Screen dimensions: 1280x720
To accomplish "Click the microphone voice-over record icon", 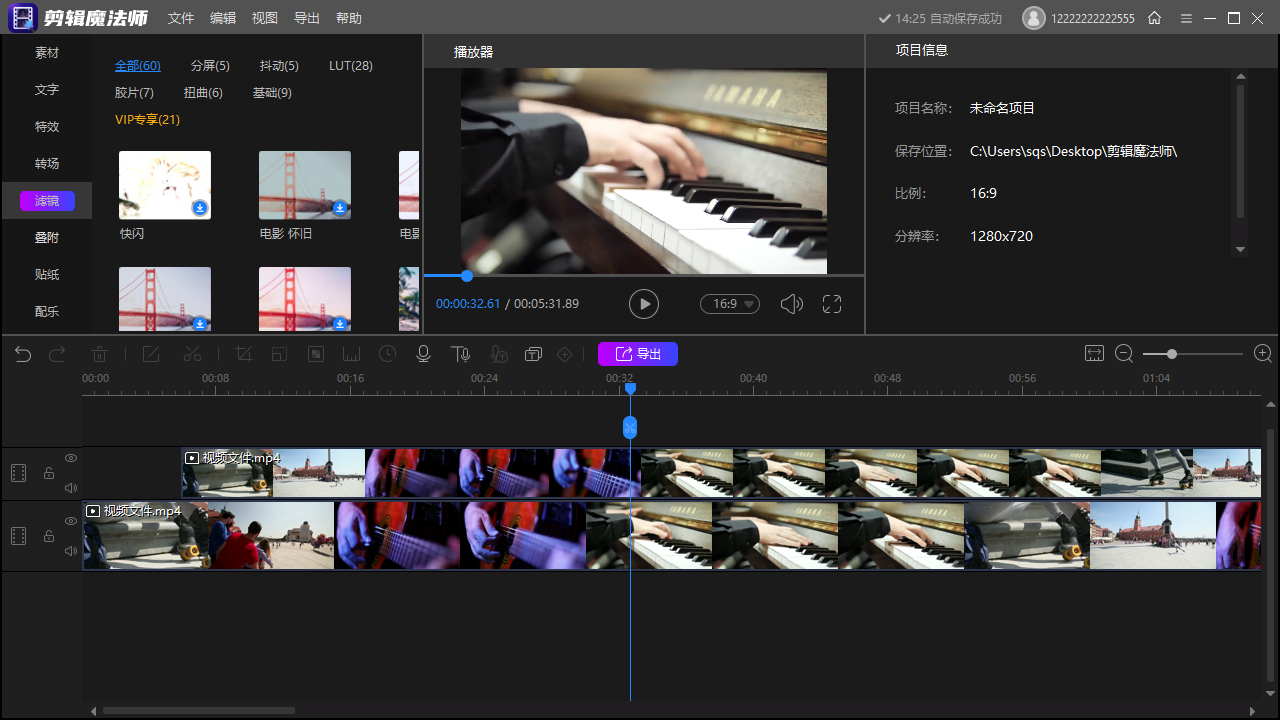I will tap(424, 354).
